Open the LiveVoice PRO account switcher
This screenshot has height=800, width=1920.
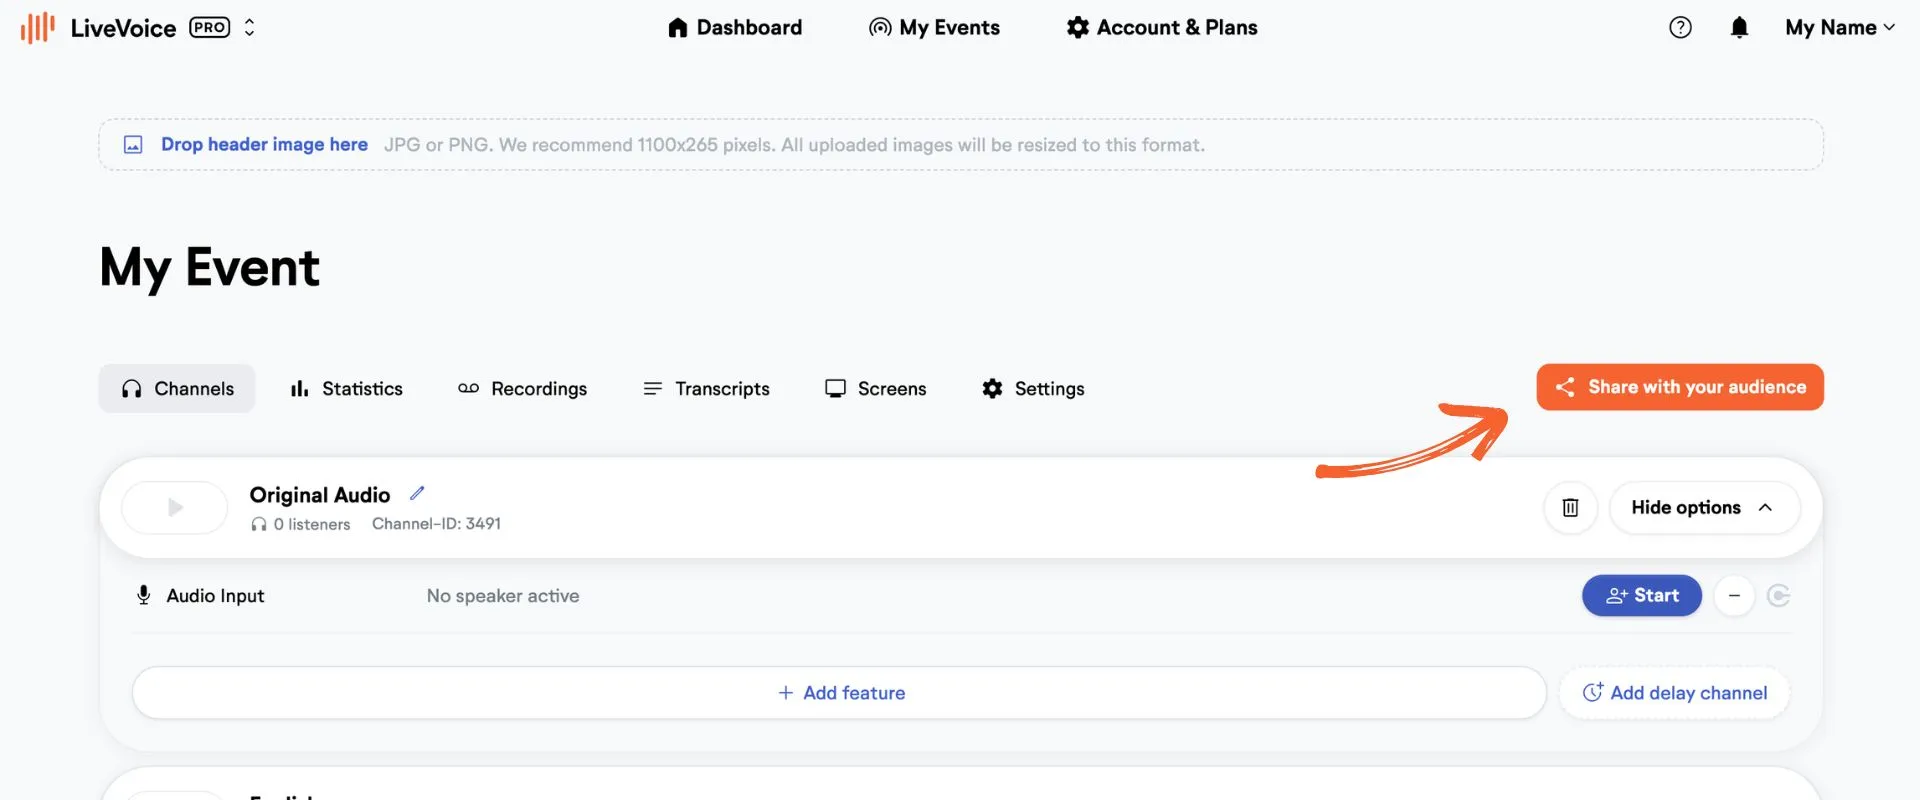249,27
